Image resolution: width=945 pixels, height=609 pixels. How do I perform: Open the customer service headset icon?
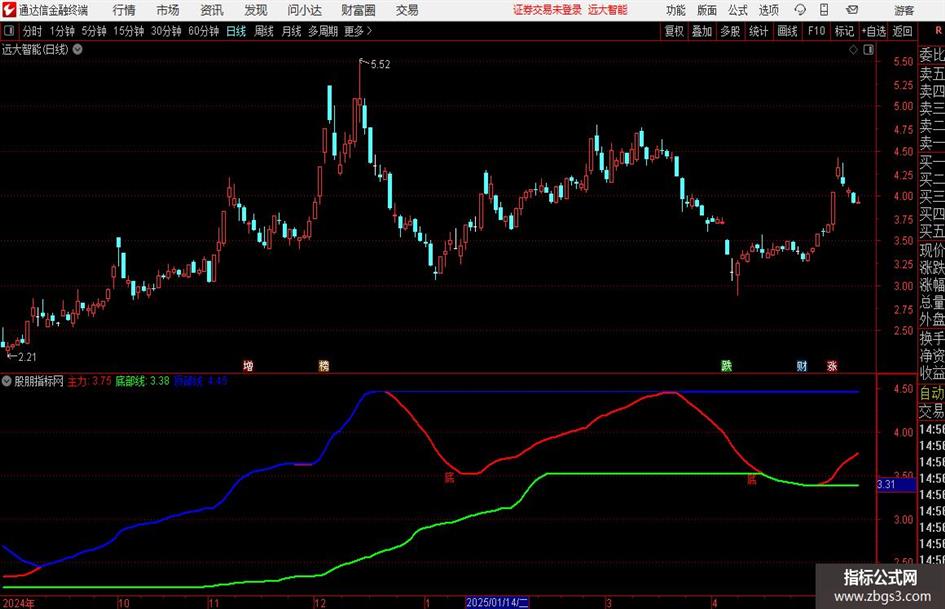800,10
